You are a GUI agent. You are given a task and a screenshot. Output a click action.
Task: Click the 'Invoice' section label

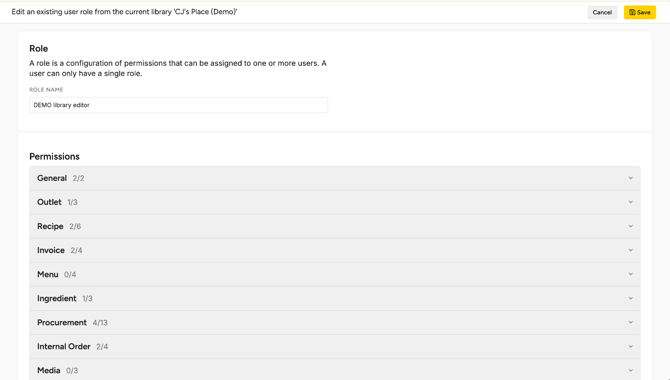51,250
